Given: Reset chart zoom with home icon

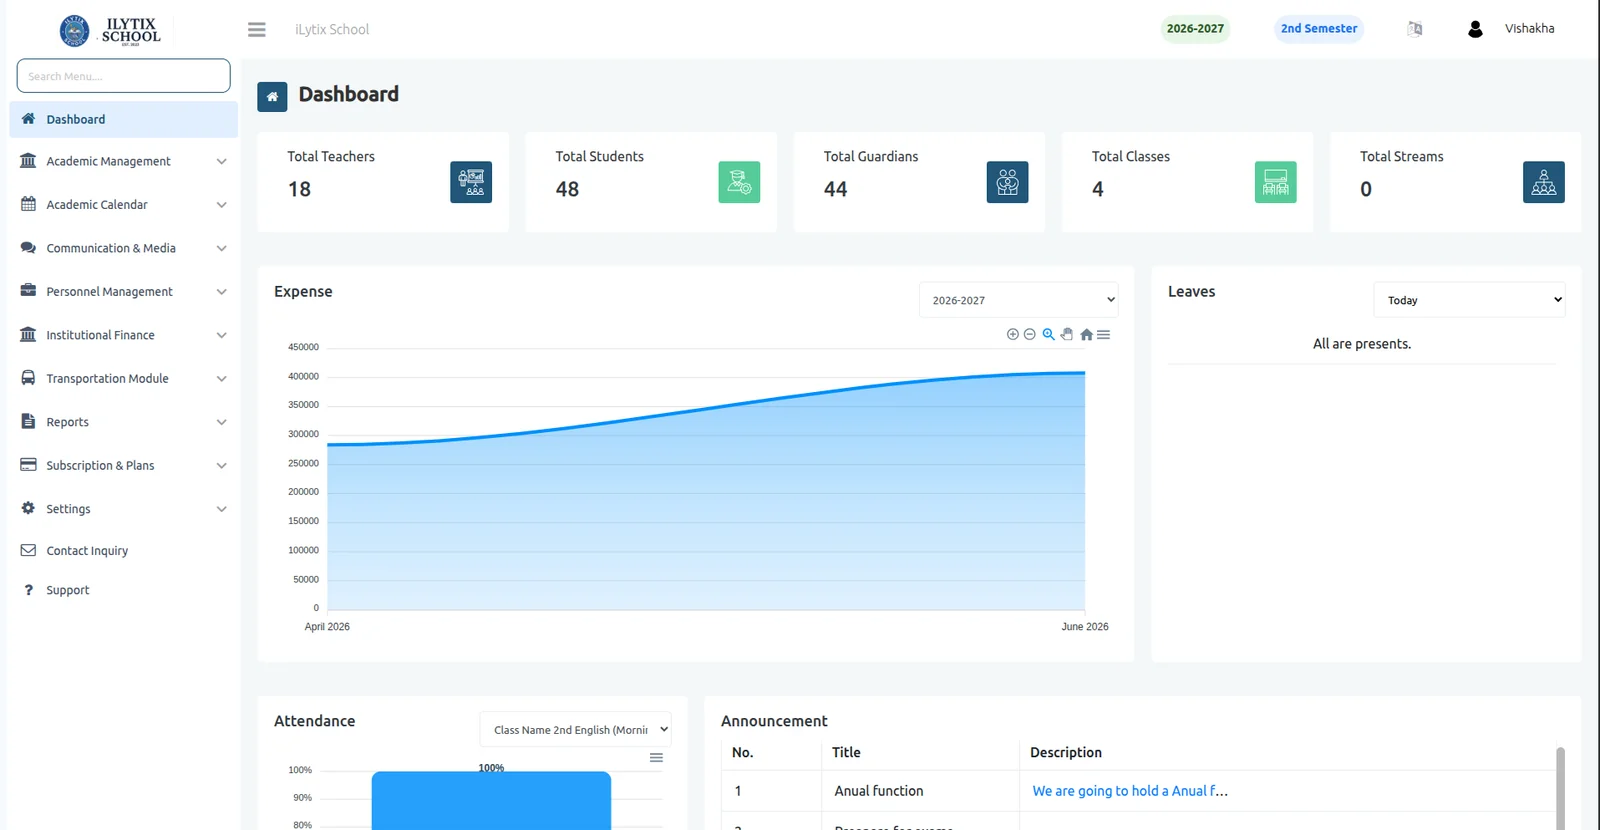Looking at the screenshot, I should coord(1086,334).
